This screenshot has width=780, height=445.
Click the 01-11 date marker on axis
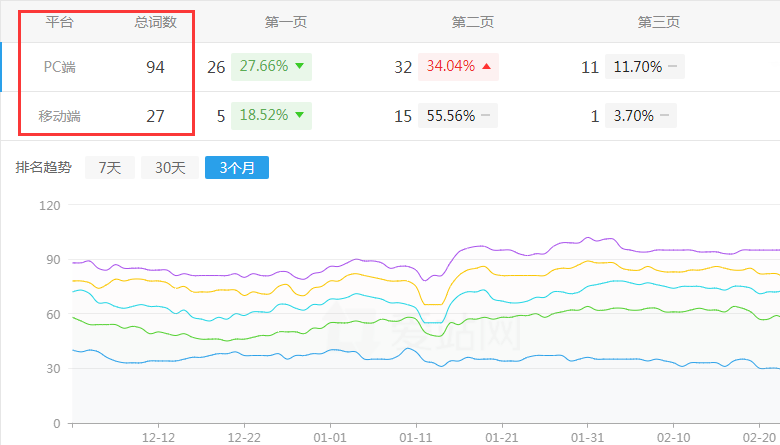click(x=415, y=438)
